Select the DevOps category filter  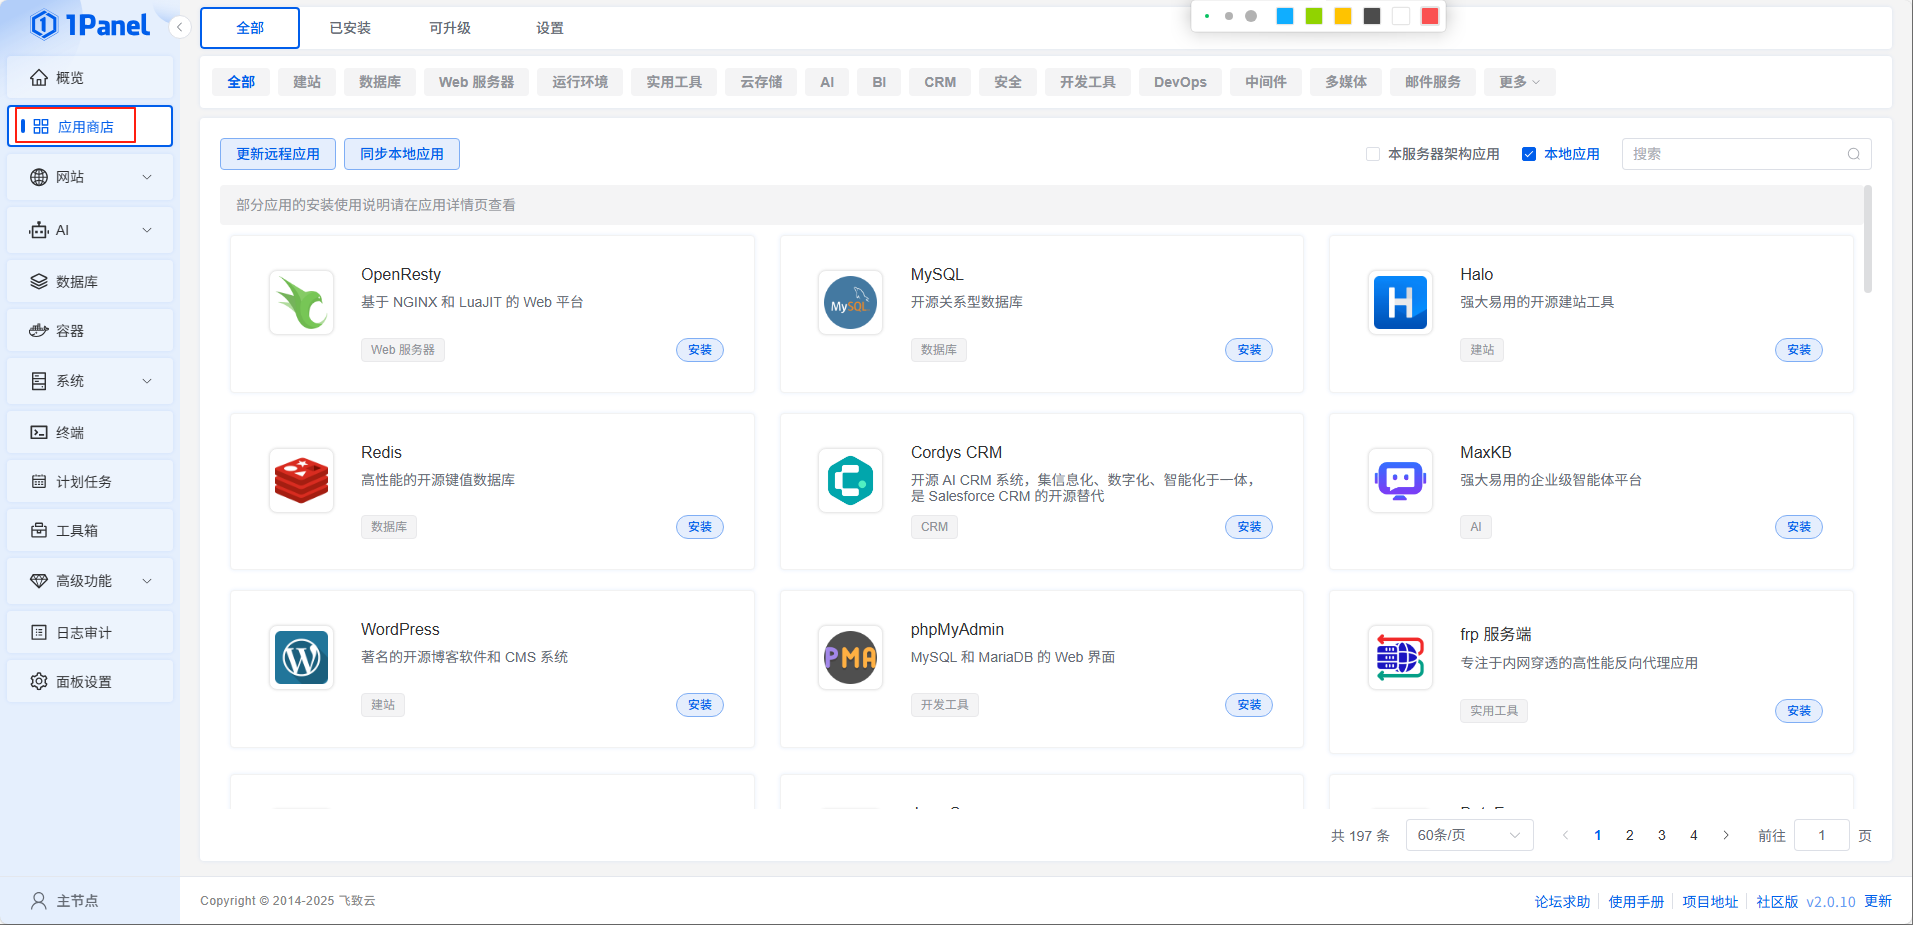pos(1180,82)
